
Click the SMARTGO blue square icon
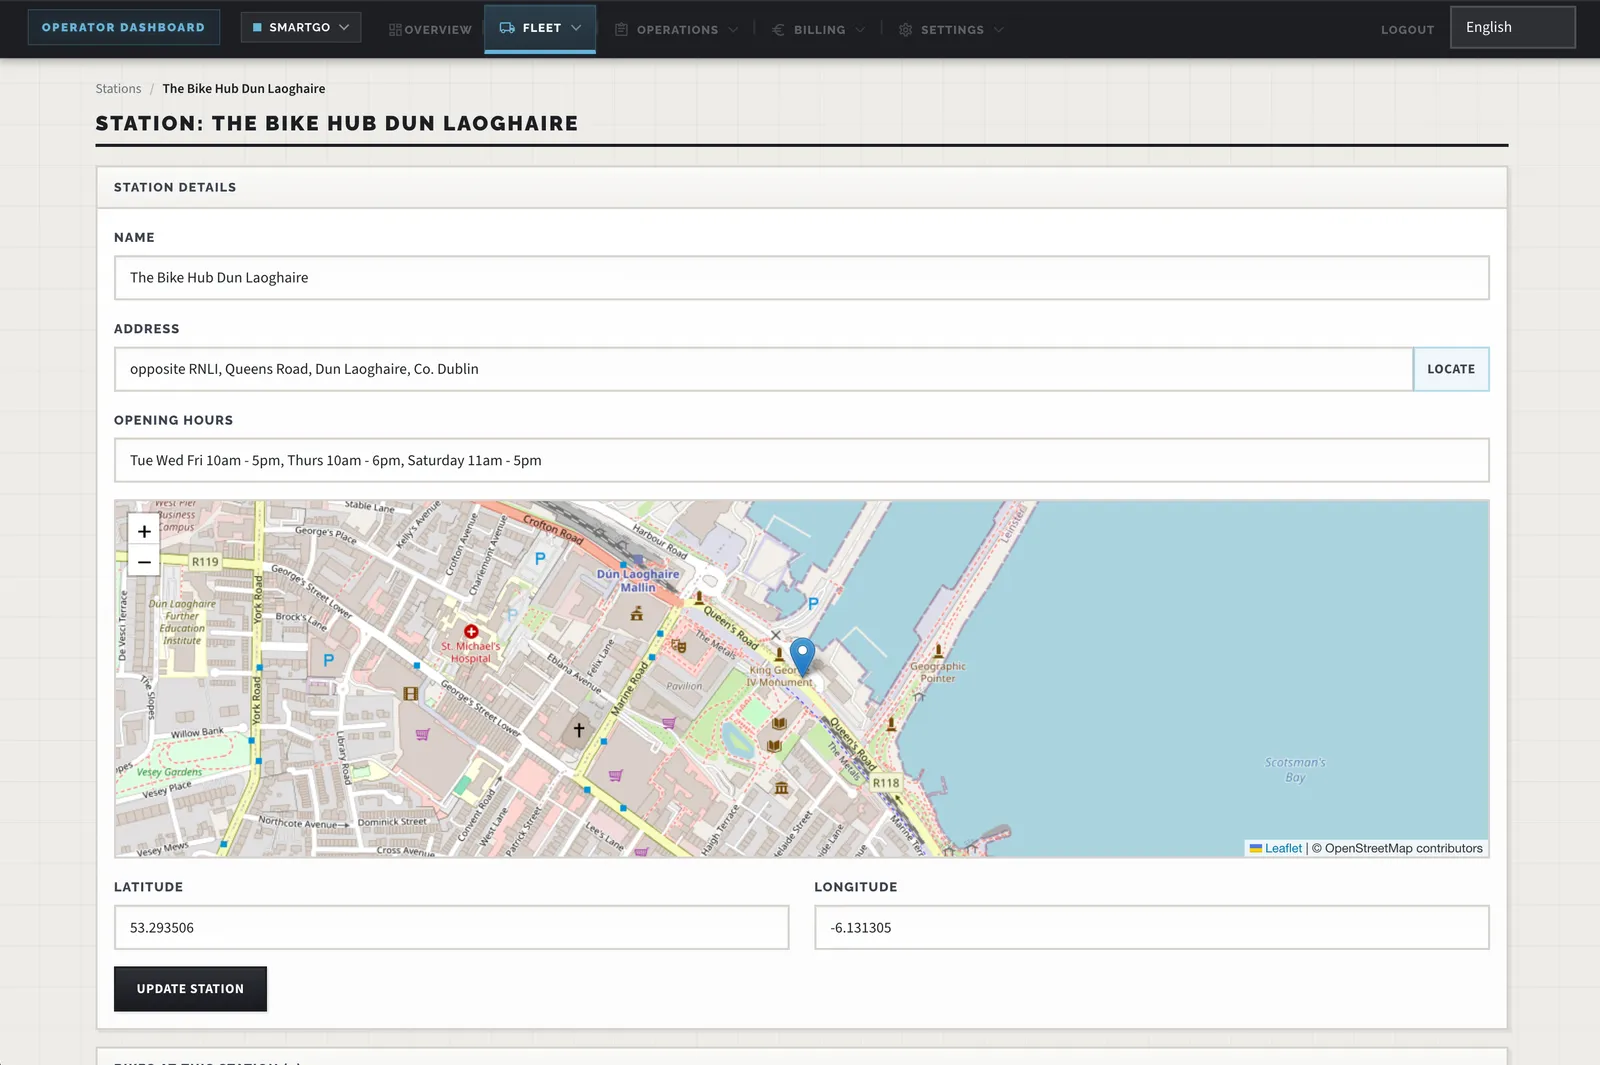257,28
